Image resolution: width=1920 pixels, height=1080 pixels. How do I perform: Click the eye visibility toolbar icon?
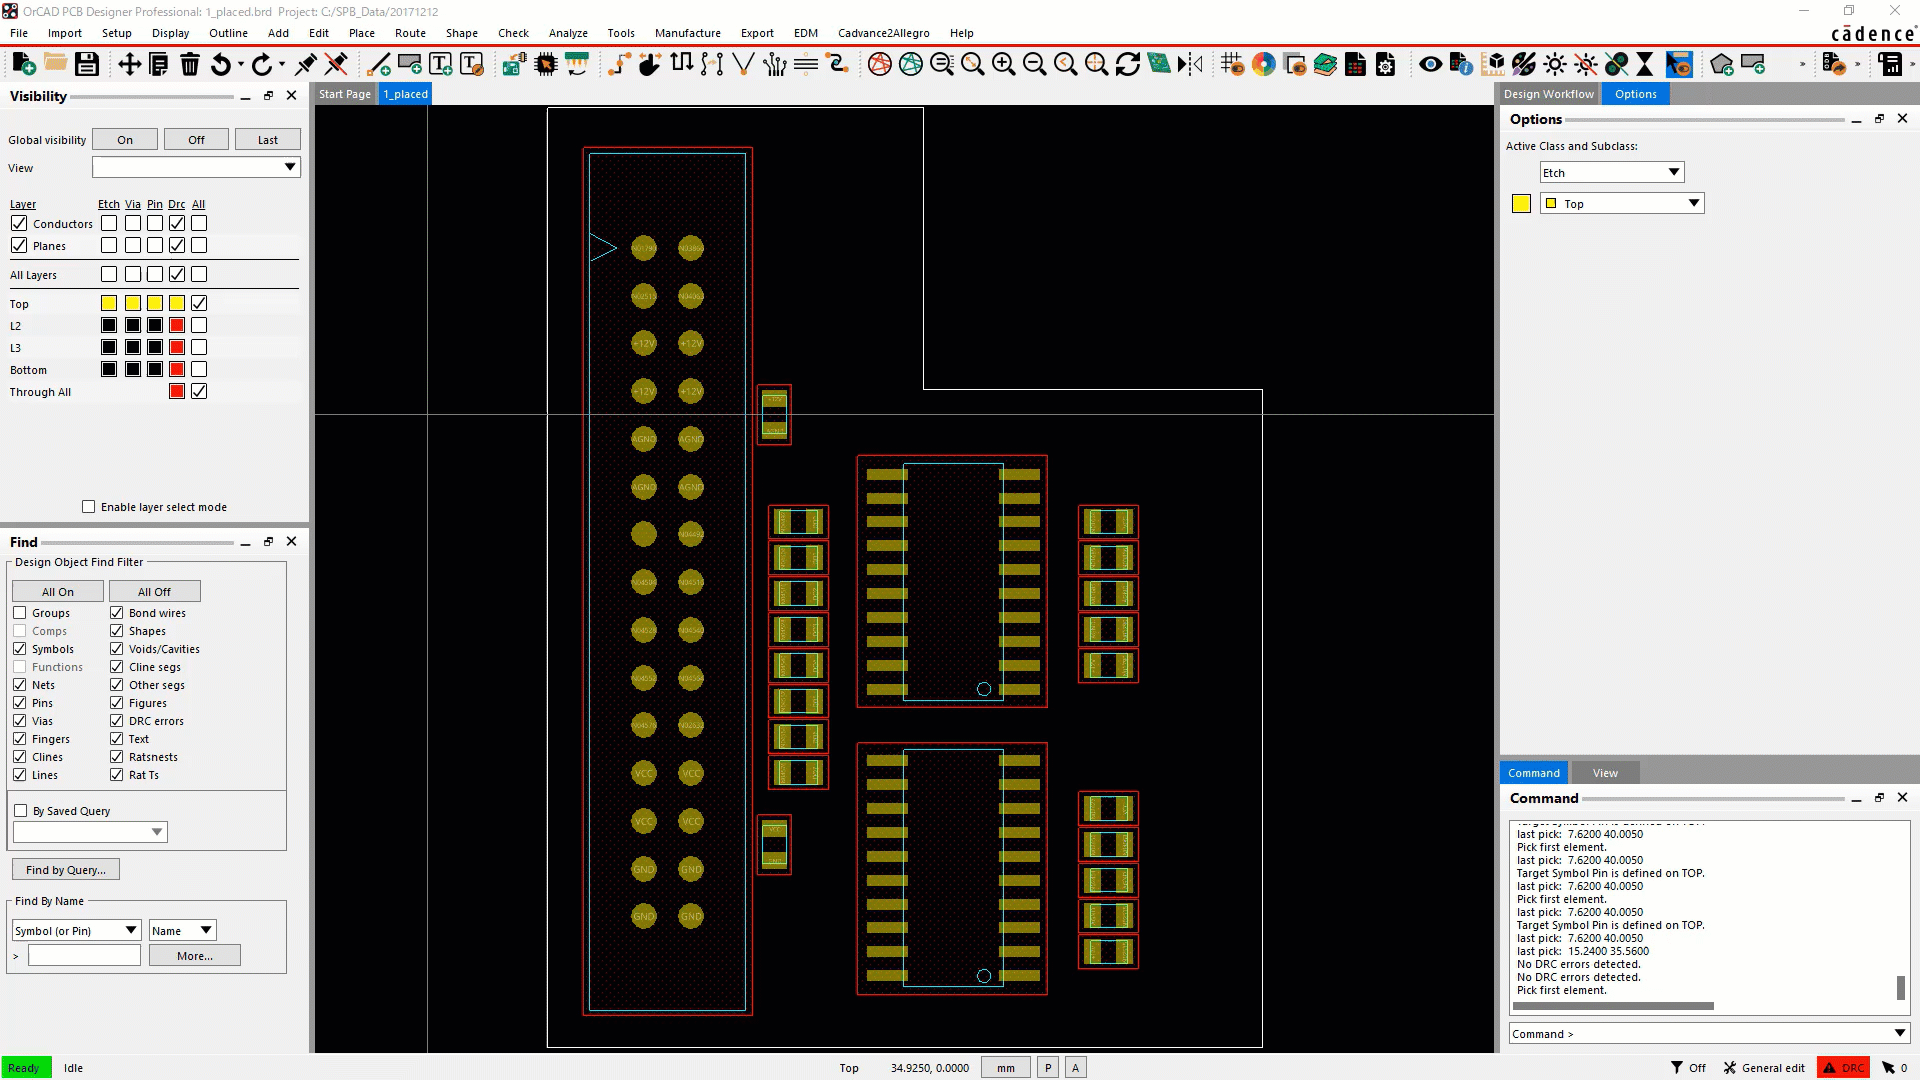tap(1430, 64)
